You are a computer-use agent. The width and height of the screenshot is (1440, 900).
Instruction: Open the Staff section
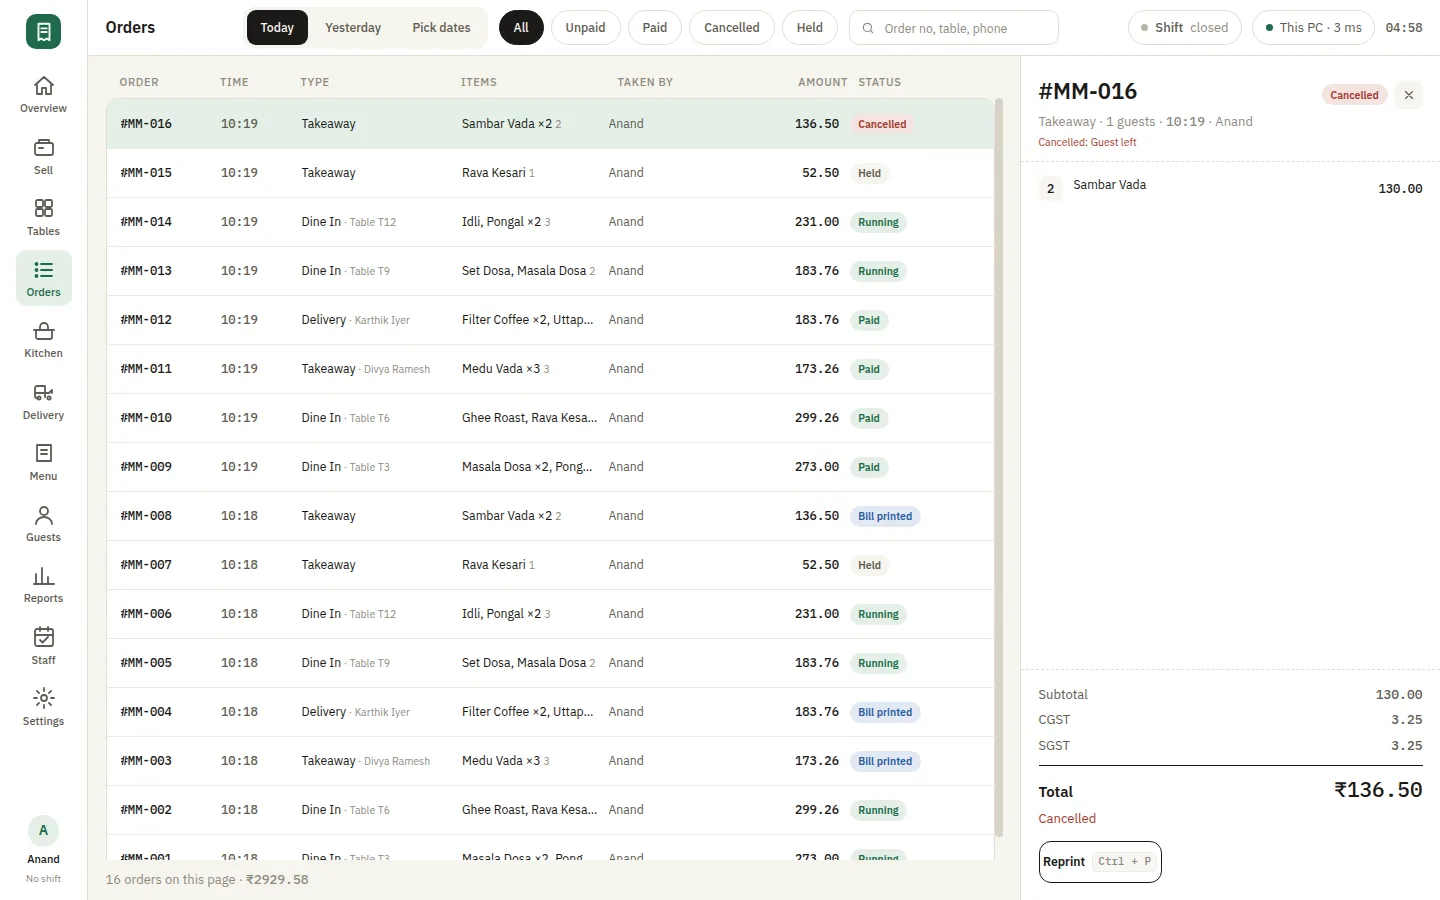[x=43, y=647]
